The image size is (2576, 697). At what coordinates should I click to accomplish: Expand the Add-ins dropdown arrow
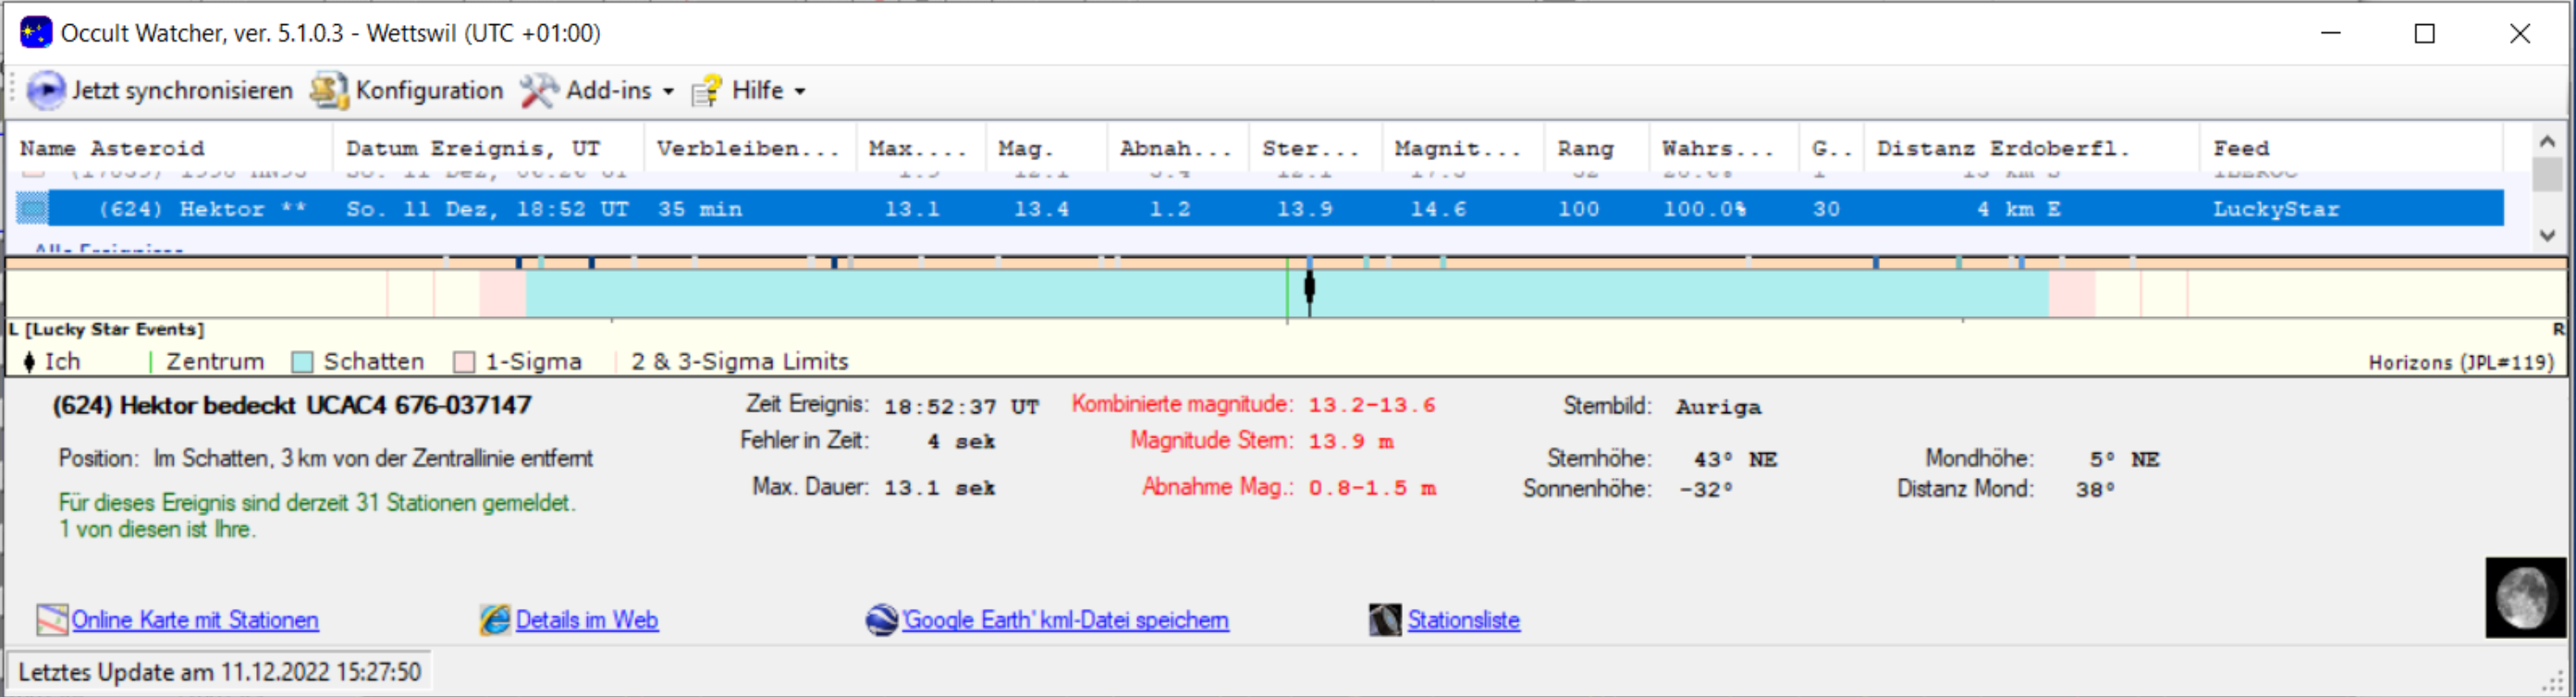coord(668,92)
